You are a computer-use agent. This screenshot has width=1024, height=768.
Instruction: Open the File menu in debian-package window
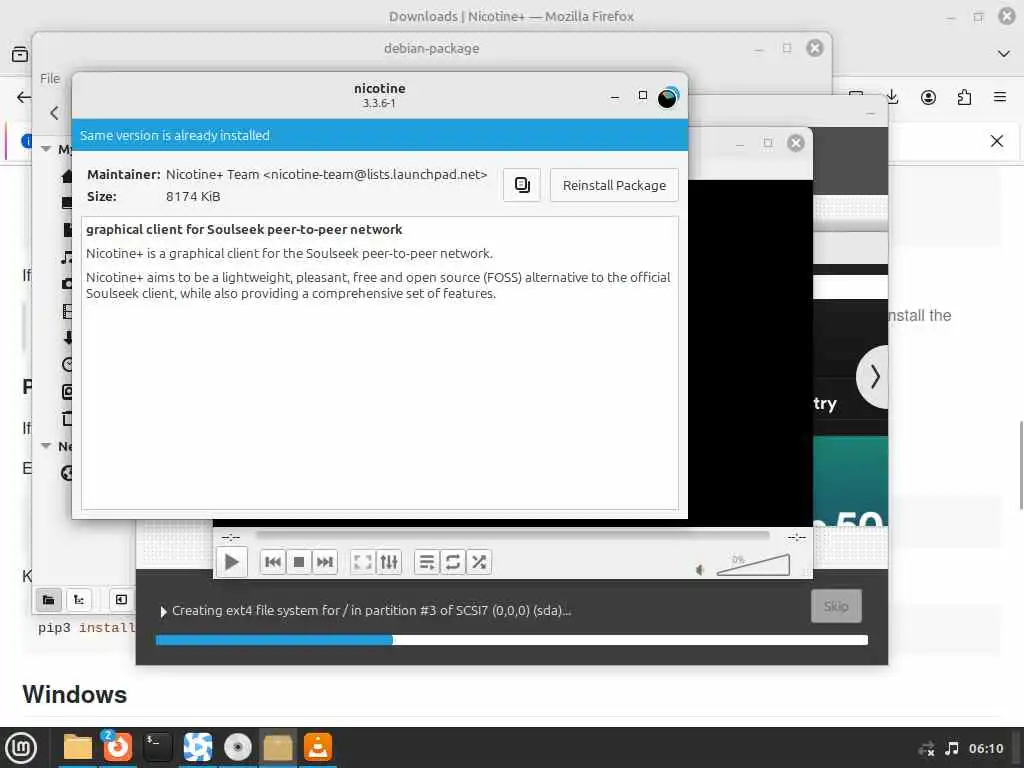pyautogui.click(x=50, y=78)
